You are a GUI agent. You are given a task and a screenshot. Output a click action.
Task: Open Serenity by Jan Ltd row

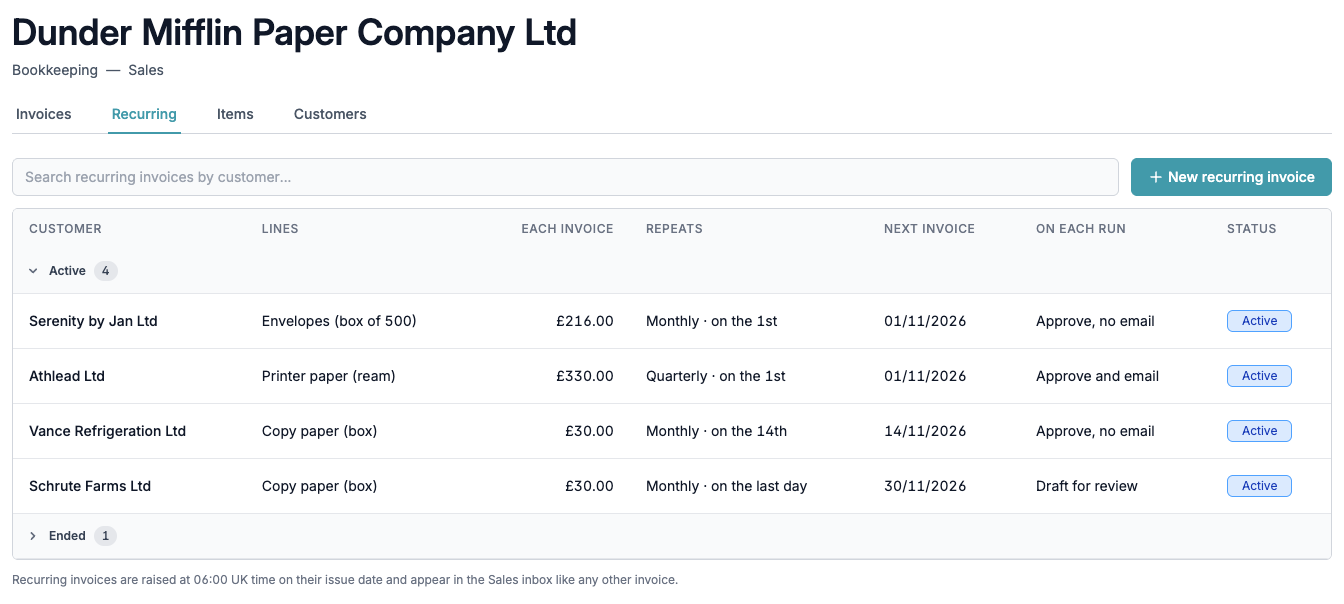tap(672, 321)
